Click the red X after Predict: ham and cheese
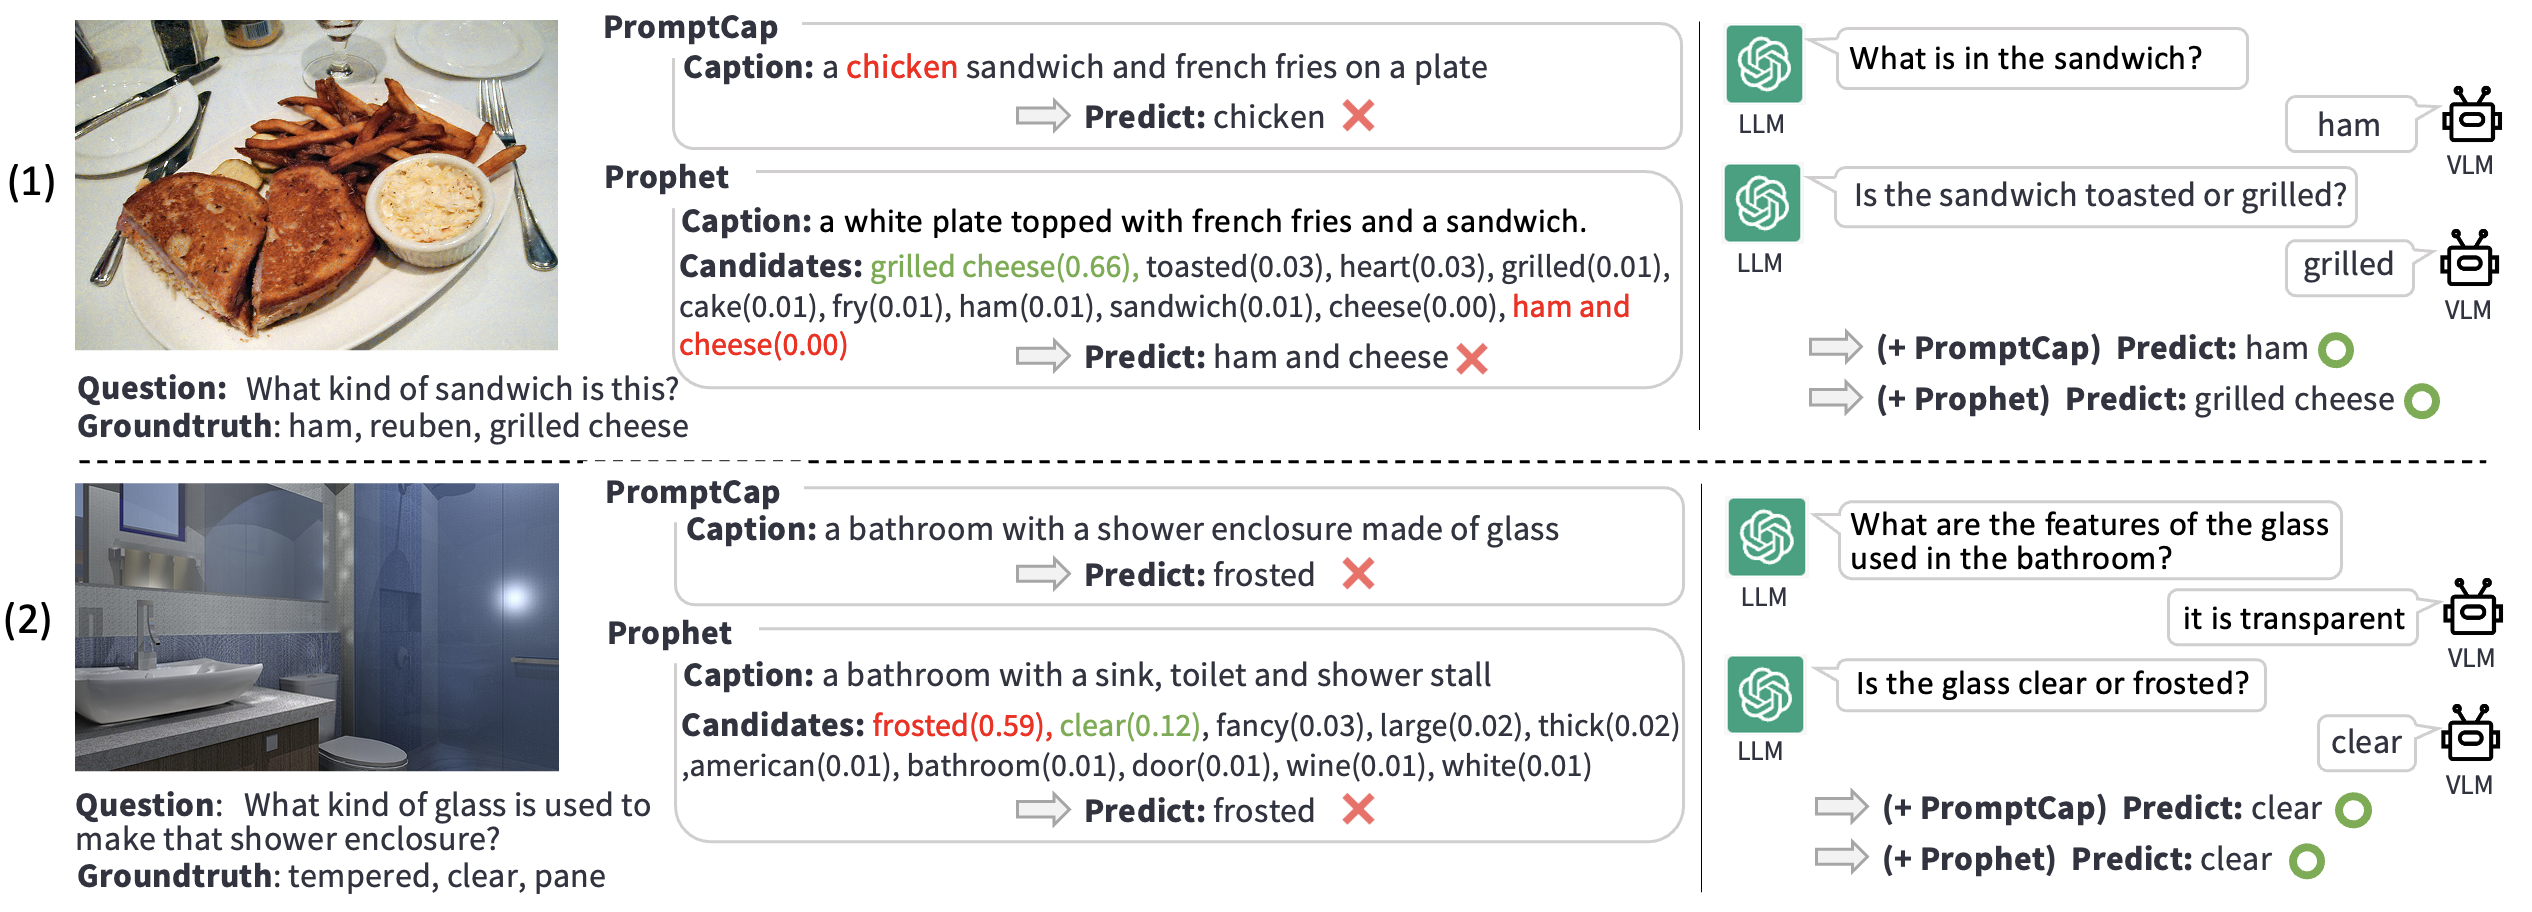Viewport: 2532px width, 912px height. (1472, 358)
